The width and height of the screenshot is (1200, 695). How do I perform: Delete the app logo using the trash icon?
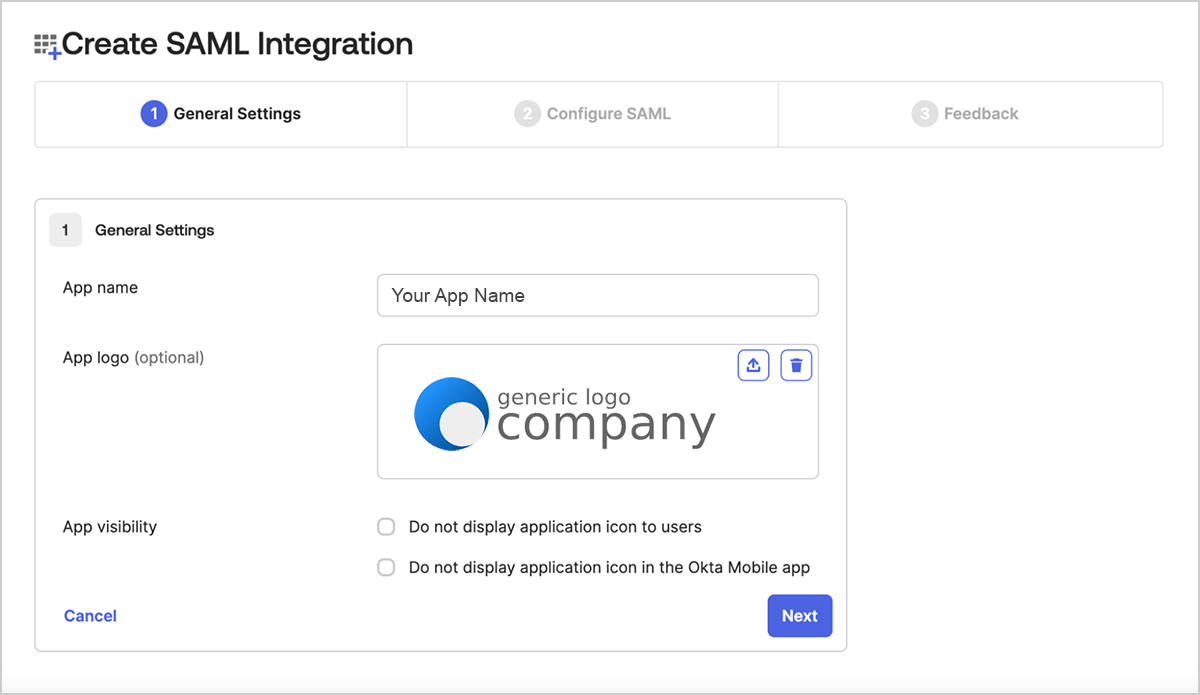[x=796, y=365]
